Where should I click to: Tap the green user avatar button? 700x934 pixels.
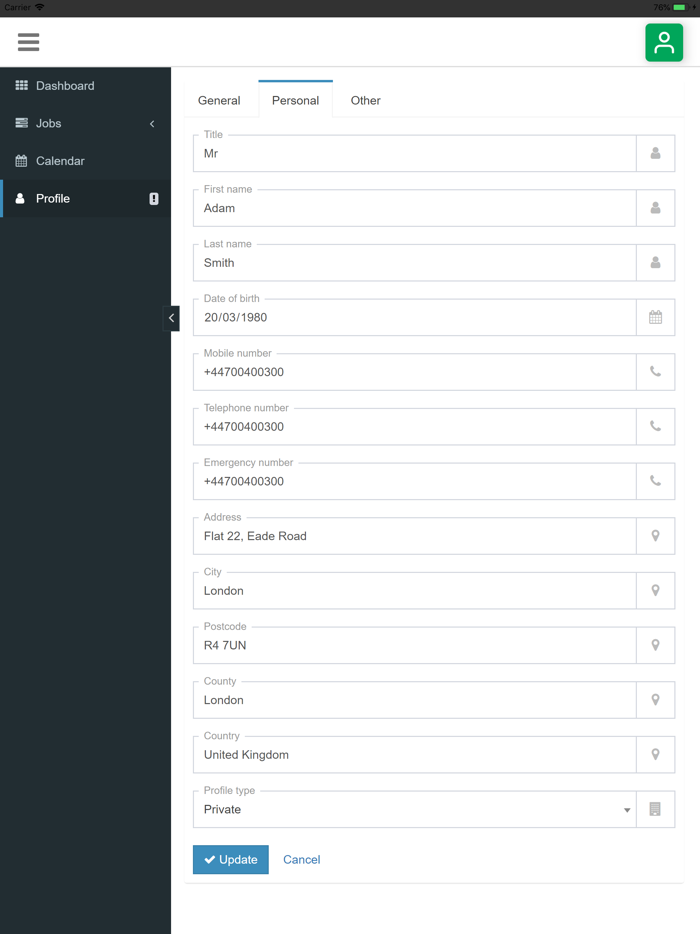pyautogui.click(x=664, y=43)
